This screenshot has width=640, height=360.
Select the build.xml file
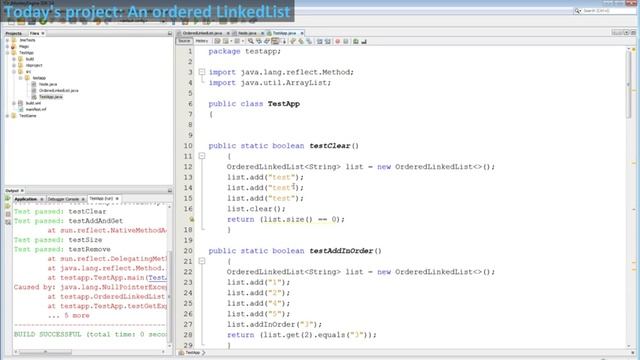33,103
